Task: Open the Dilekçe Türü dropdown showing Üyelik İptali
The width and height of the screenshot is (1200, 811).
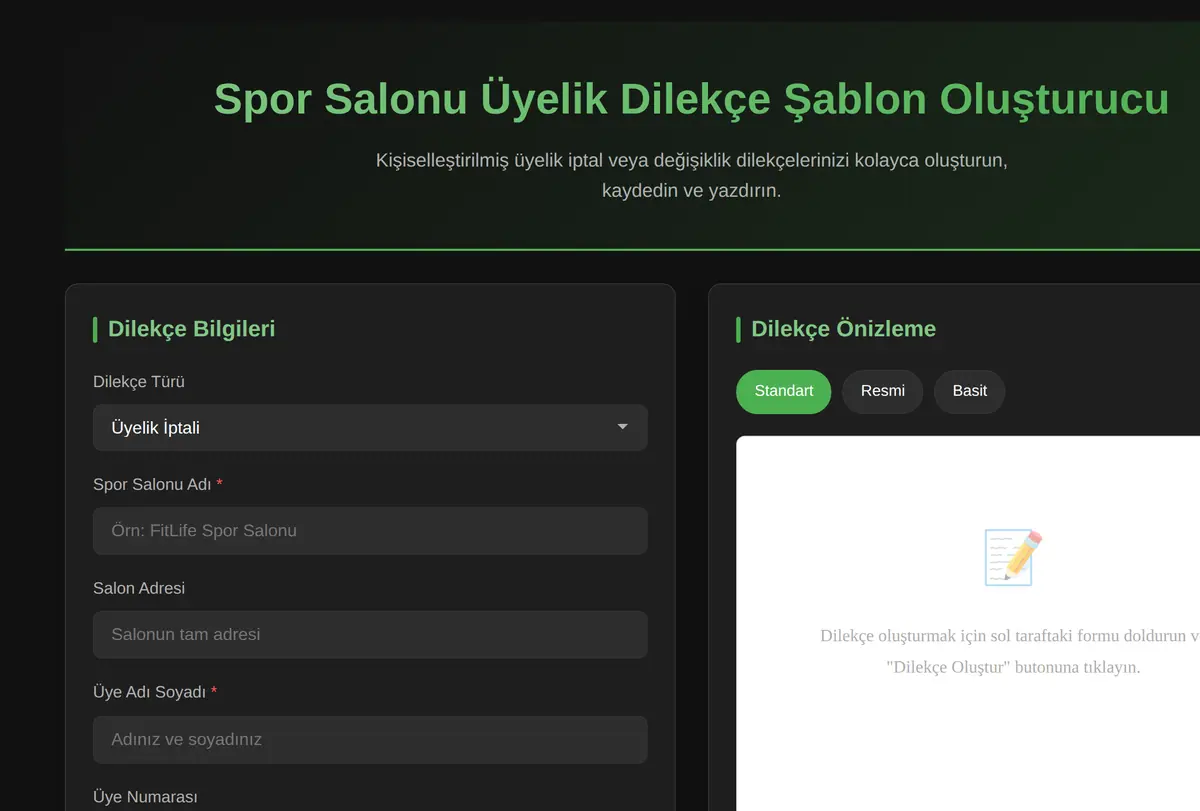Action: [x=370, y=427]
